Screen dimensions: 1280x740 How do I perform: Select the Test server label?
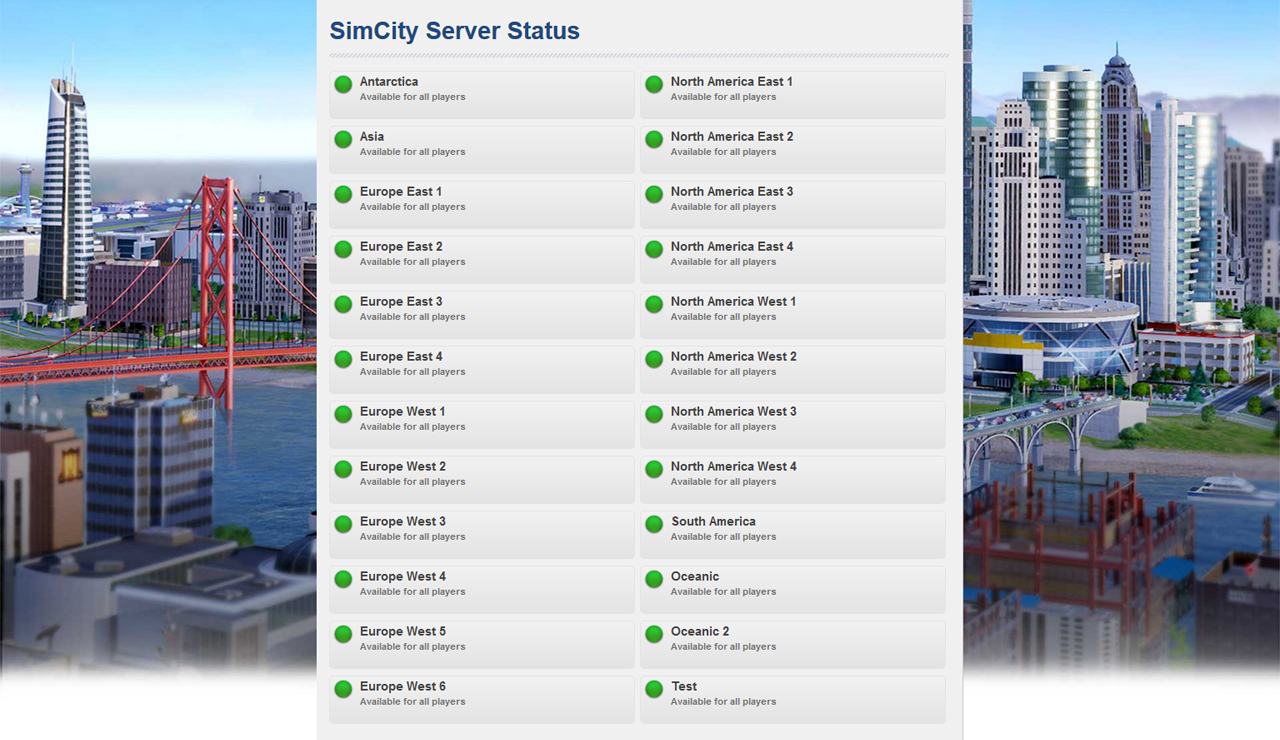(x=684, y=687)
